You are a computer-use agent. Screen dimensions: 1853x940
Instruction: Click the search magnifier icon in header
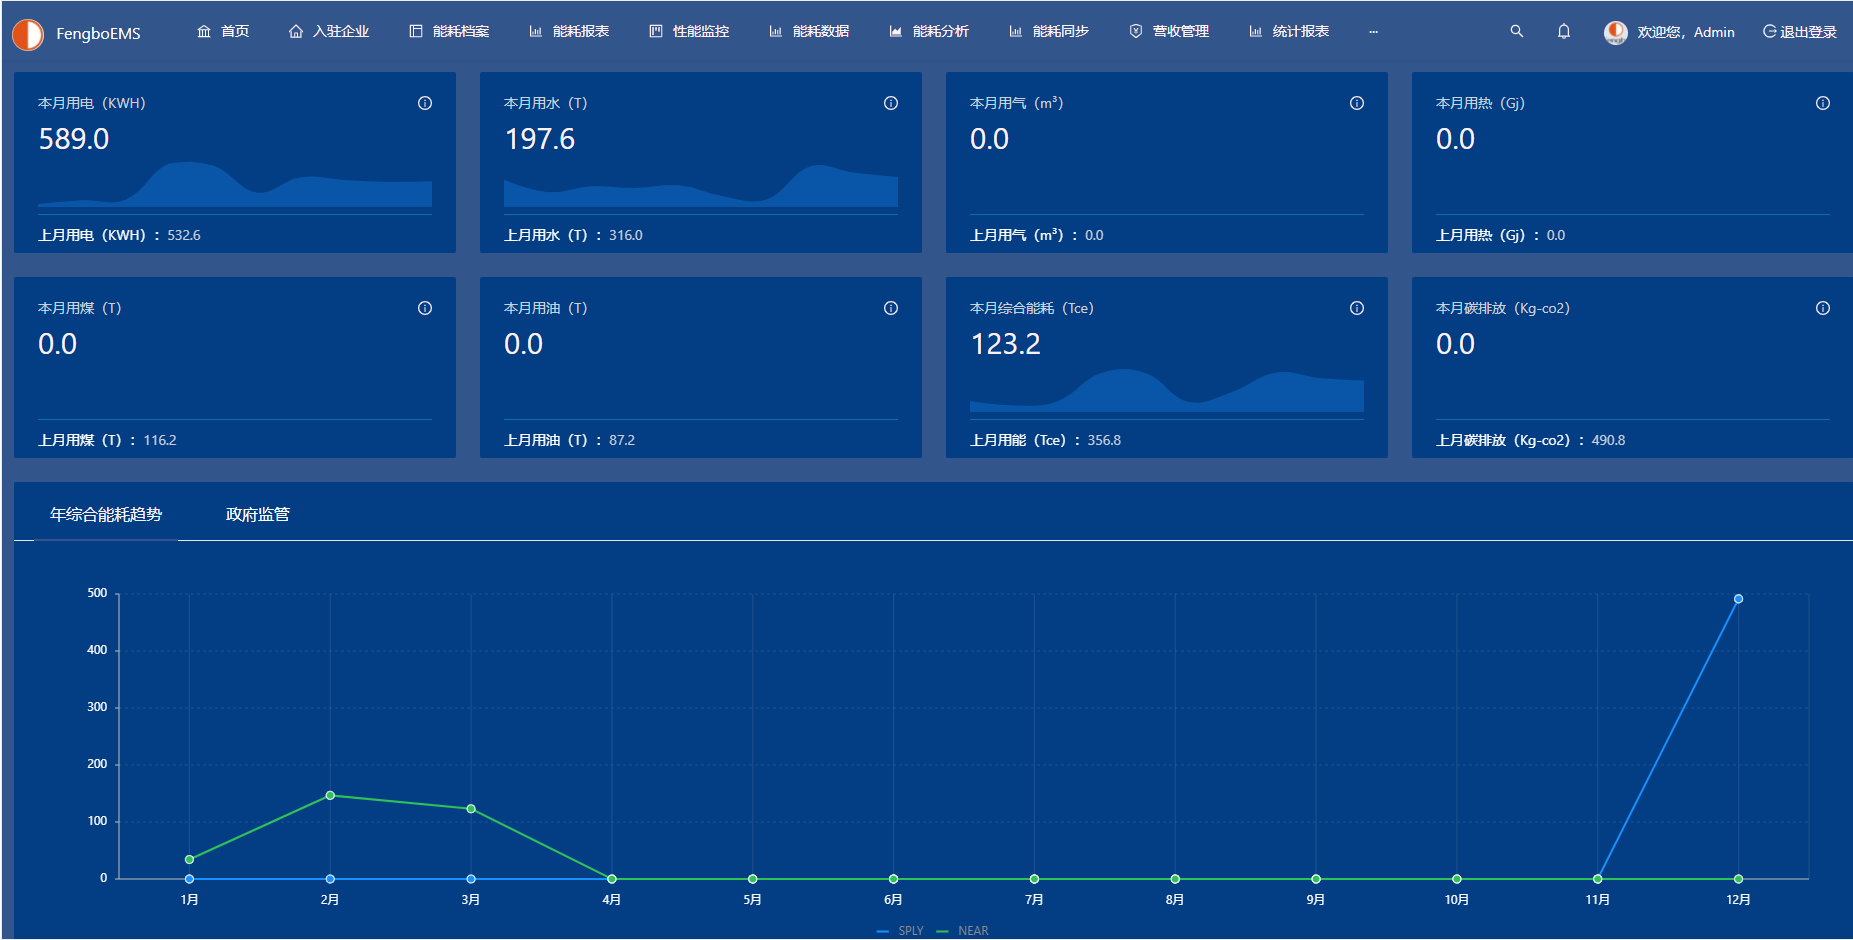coord(1516,32)
